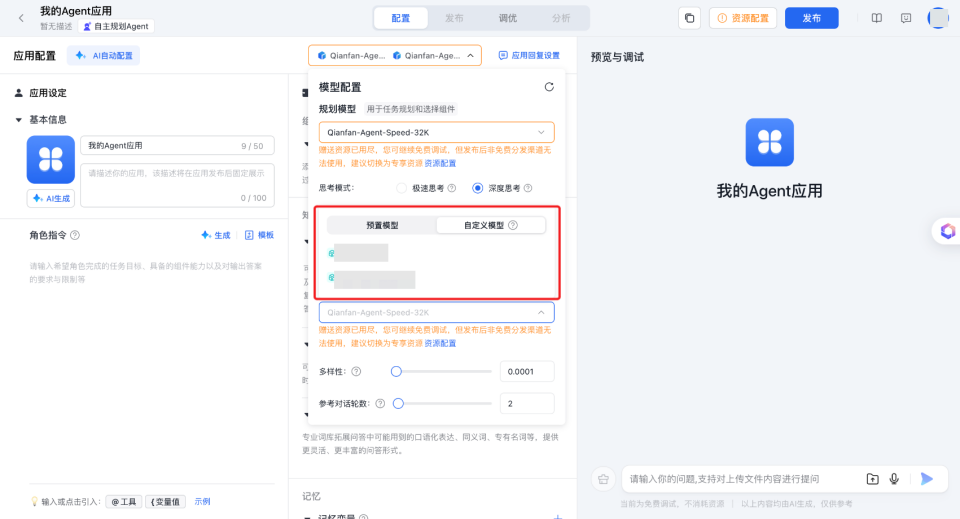
Task: Collapse the 基本信息 section
Action: pos(18,120)
